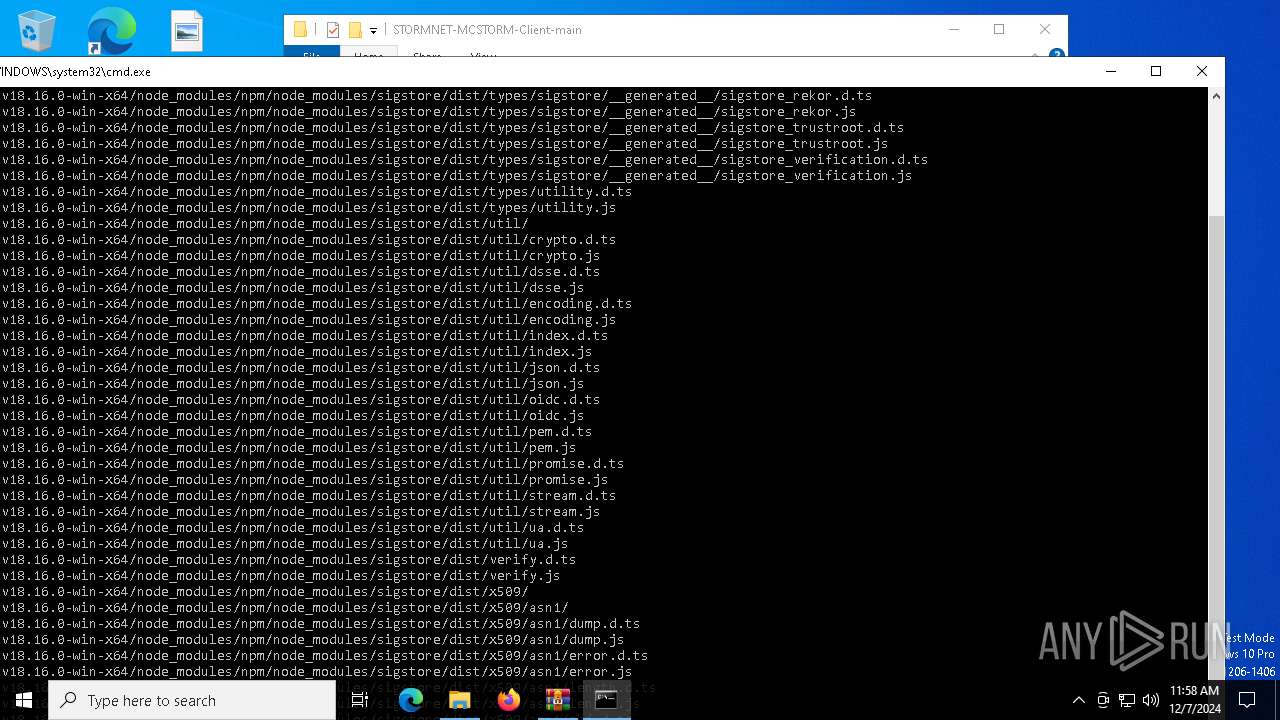Maximize the cmd.exe window
This screenshot has width=1280, height=720.
tap(1156, 71)
